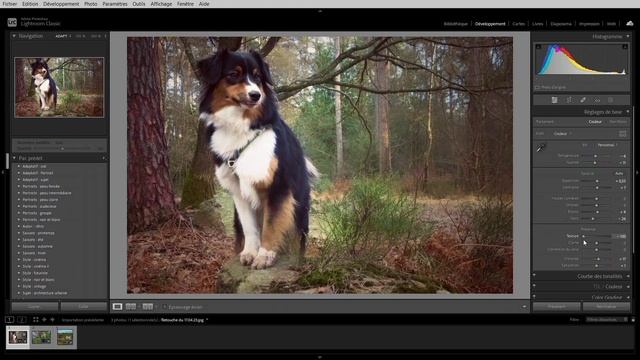Screen dimensions: 640x360
Task: Select the Edit tool in tool strip
Action: click(x=554, y=100)
